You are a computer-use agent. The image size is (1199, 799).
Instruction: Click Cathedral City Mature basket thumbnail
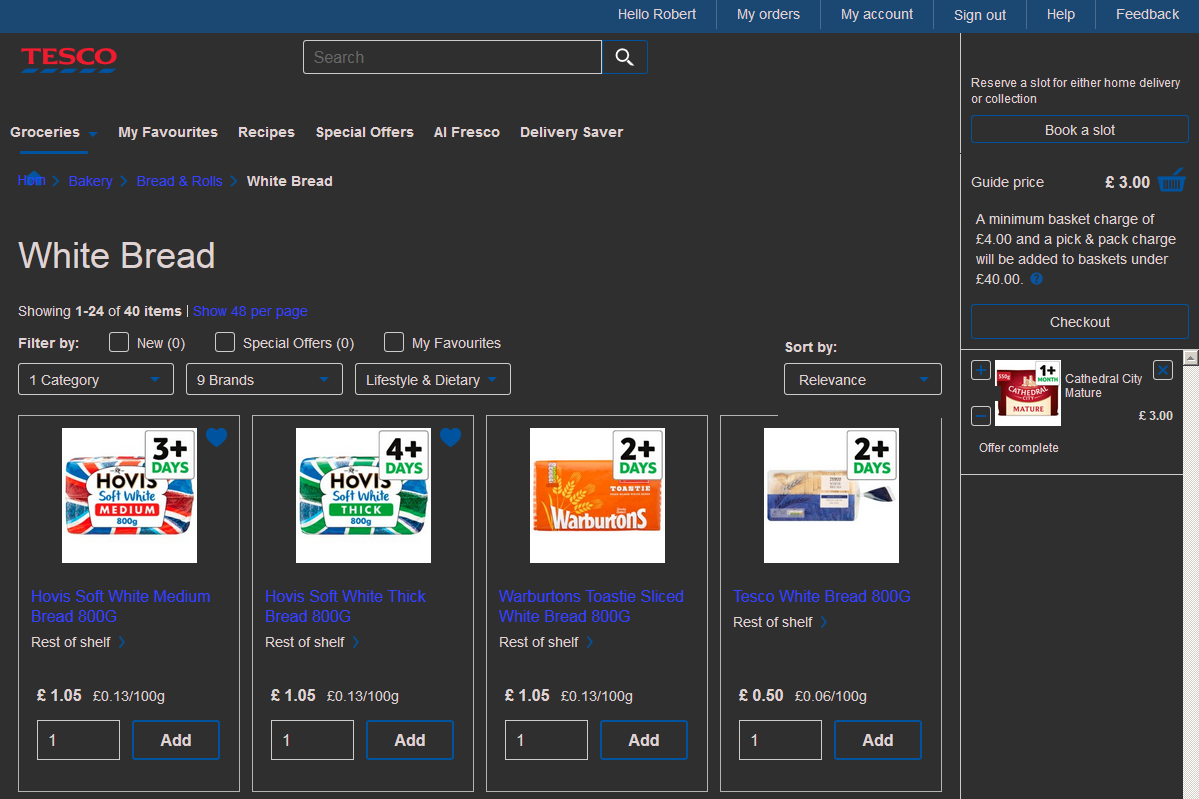pyautogui.click(x=1028, y=393)
